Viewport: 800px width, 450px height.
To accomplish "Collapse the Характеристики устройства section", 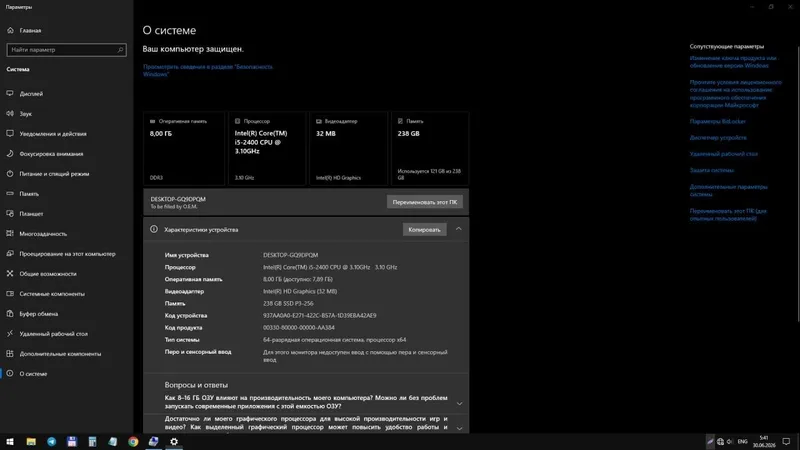I will (459, 229).
